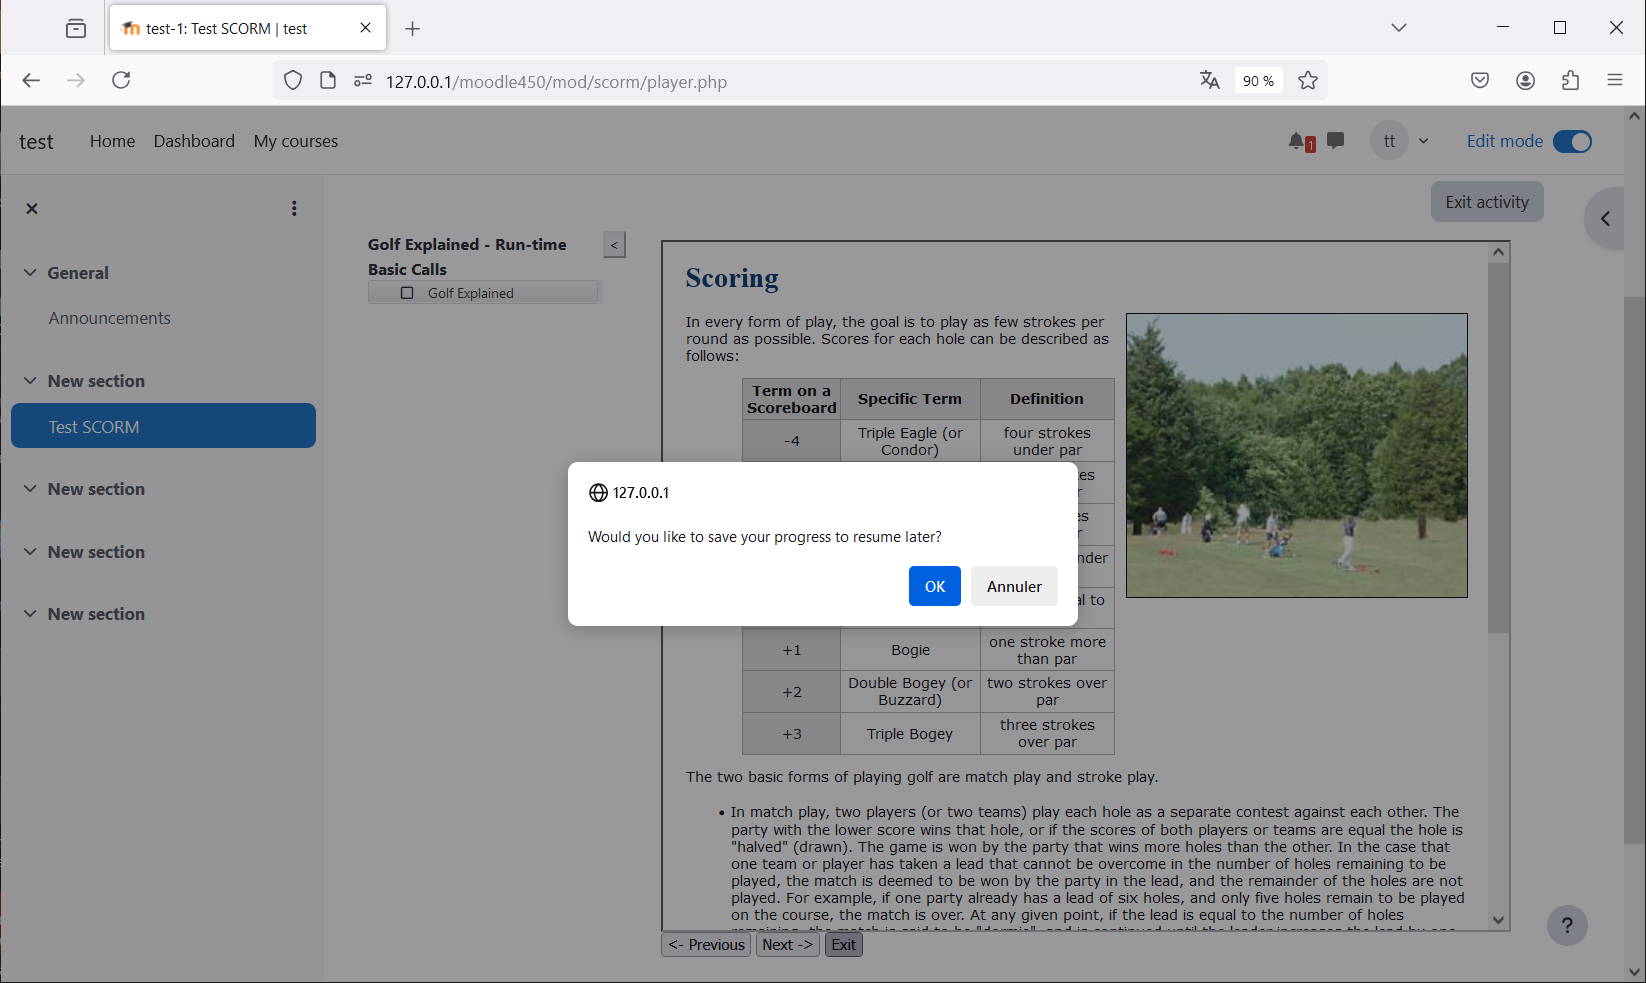This screenshot has width=1646, height=983.
Task: Open recent tabs view icon
Action: (76, 28)
